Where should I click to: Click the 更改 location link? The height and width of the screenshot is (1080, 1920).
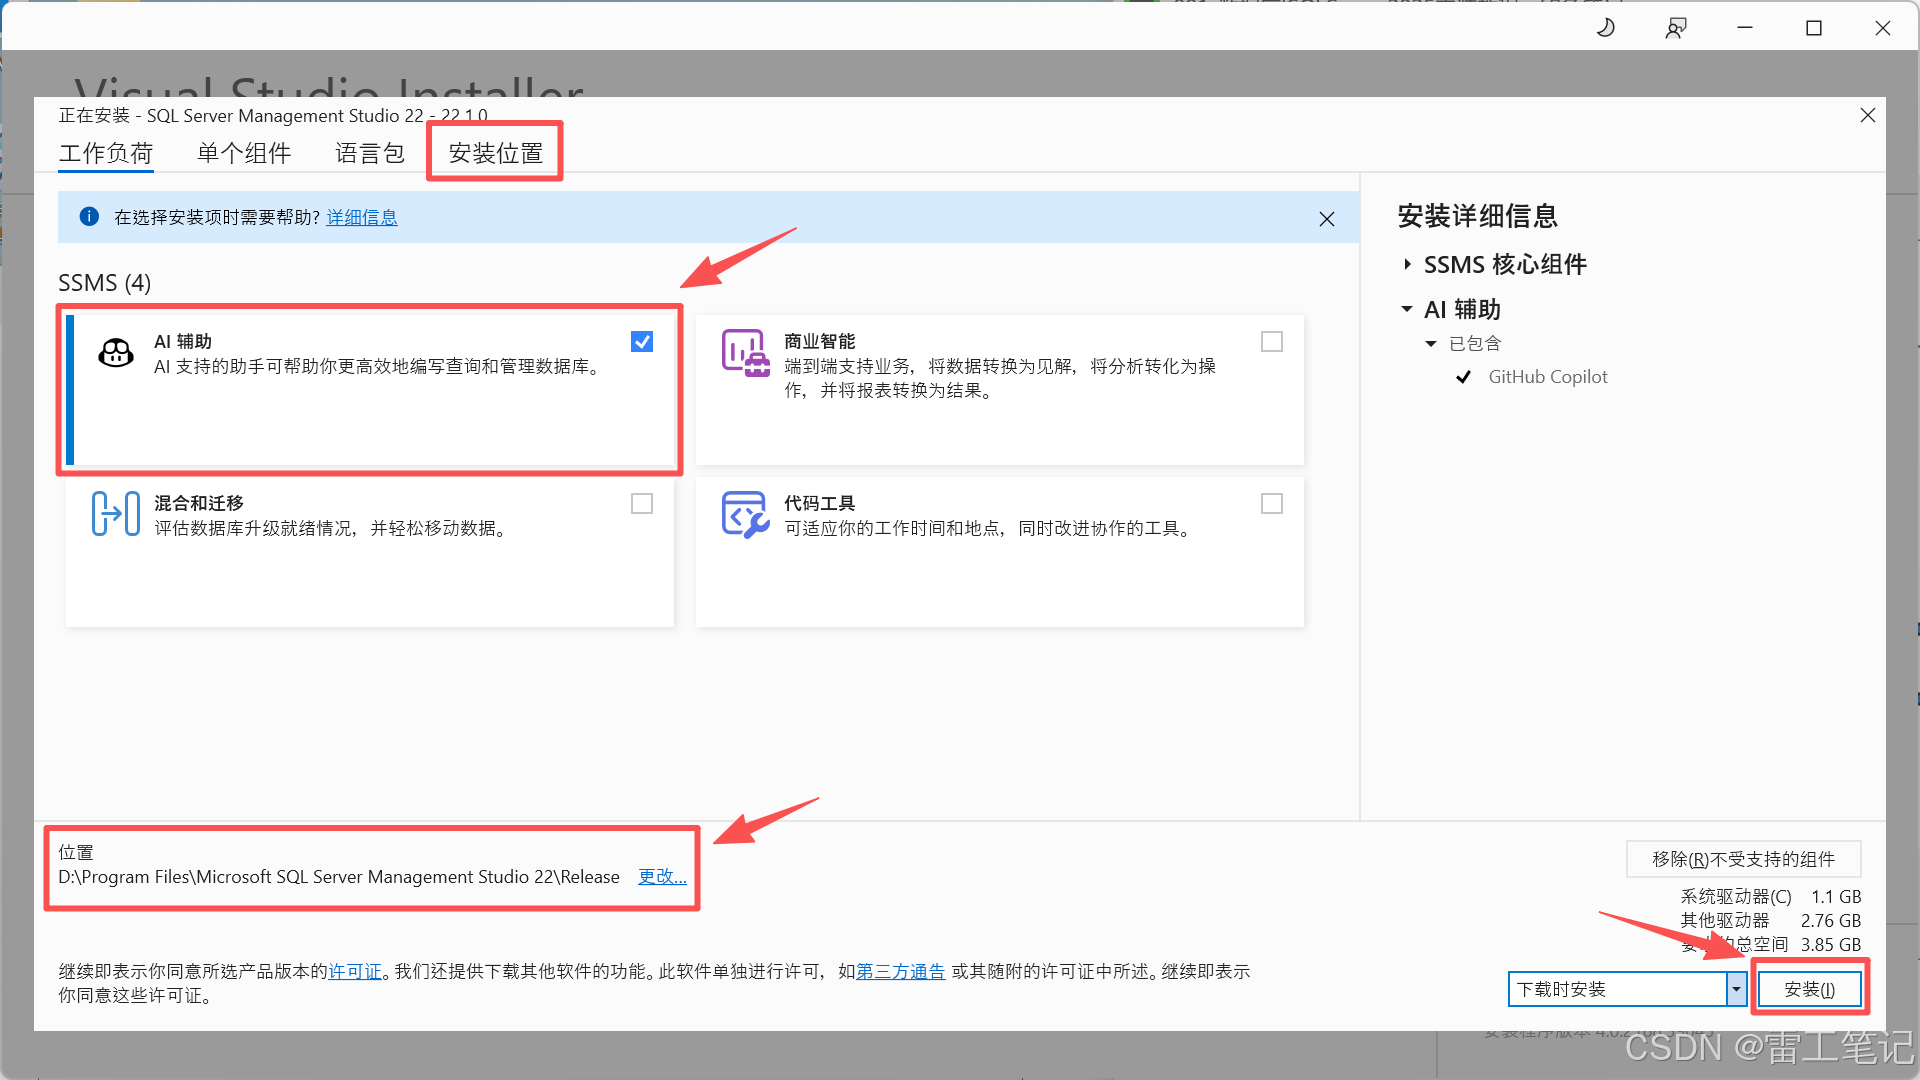(662, 877)
